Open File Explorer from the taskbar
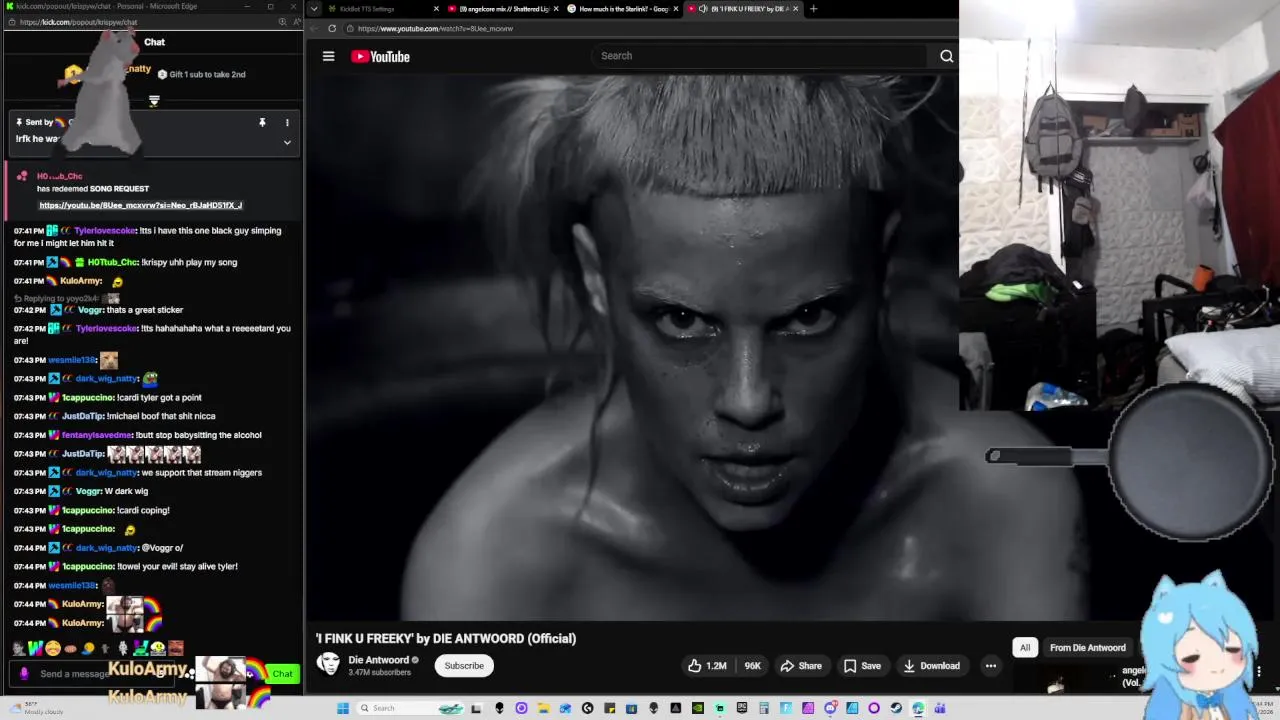This screenshot has height=720, width=1280. [543, 708]
